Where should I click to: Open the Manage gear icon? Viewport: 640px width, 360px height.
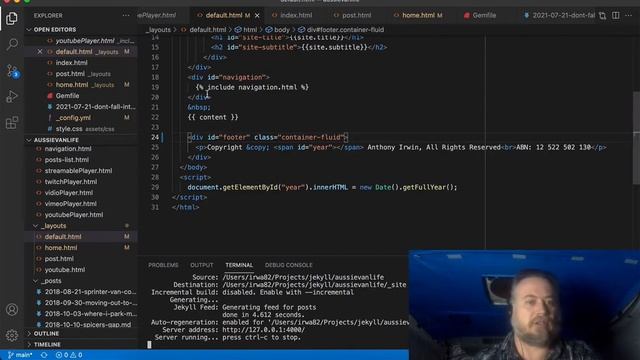pos(12,336)
